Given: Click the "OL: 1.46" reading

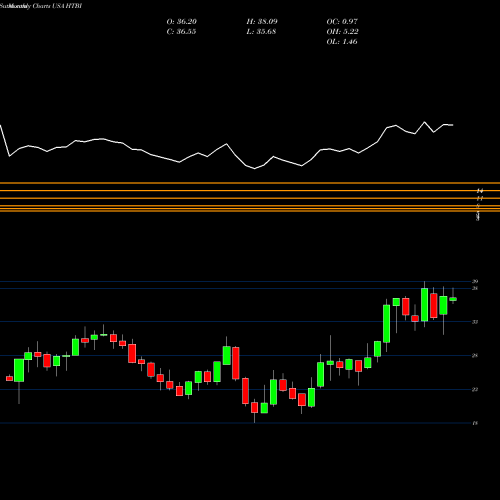Looking at the screenshot, I should [342, 42].
